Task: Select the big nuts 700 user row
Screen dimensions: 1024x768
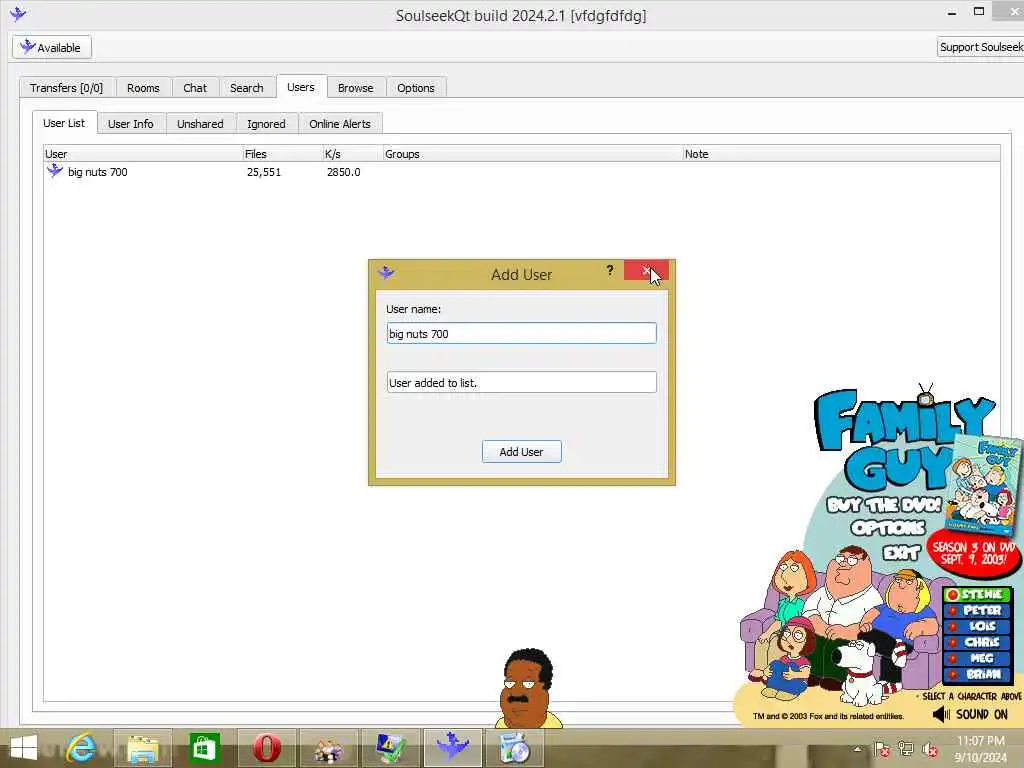Action: 521,172
